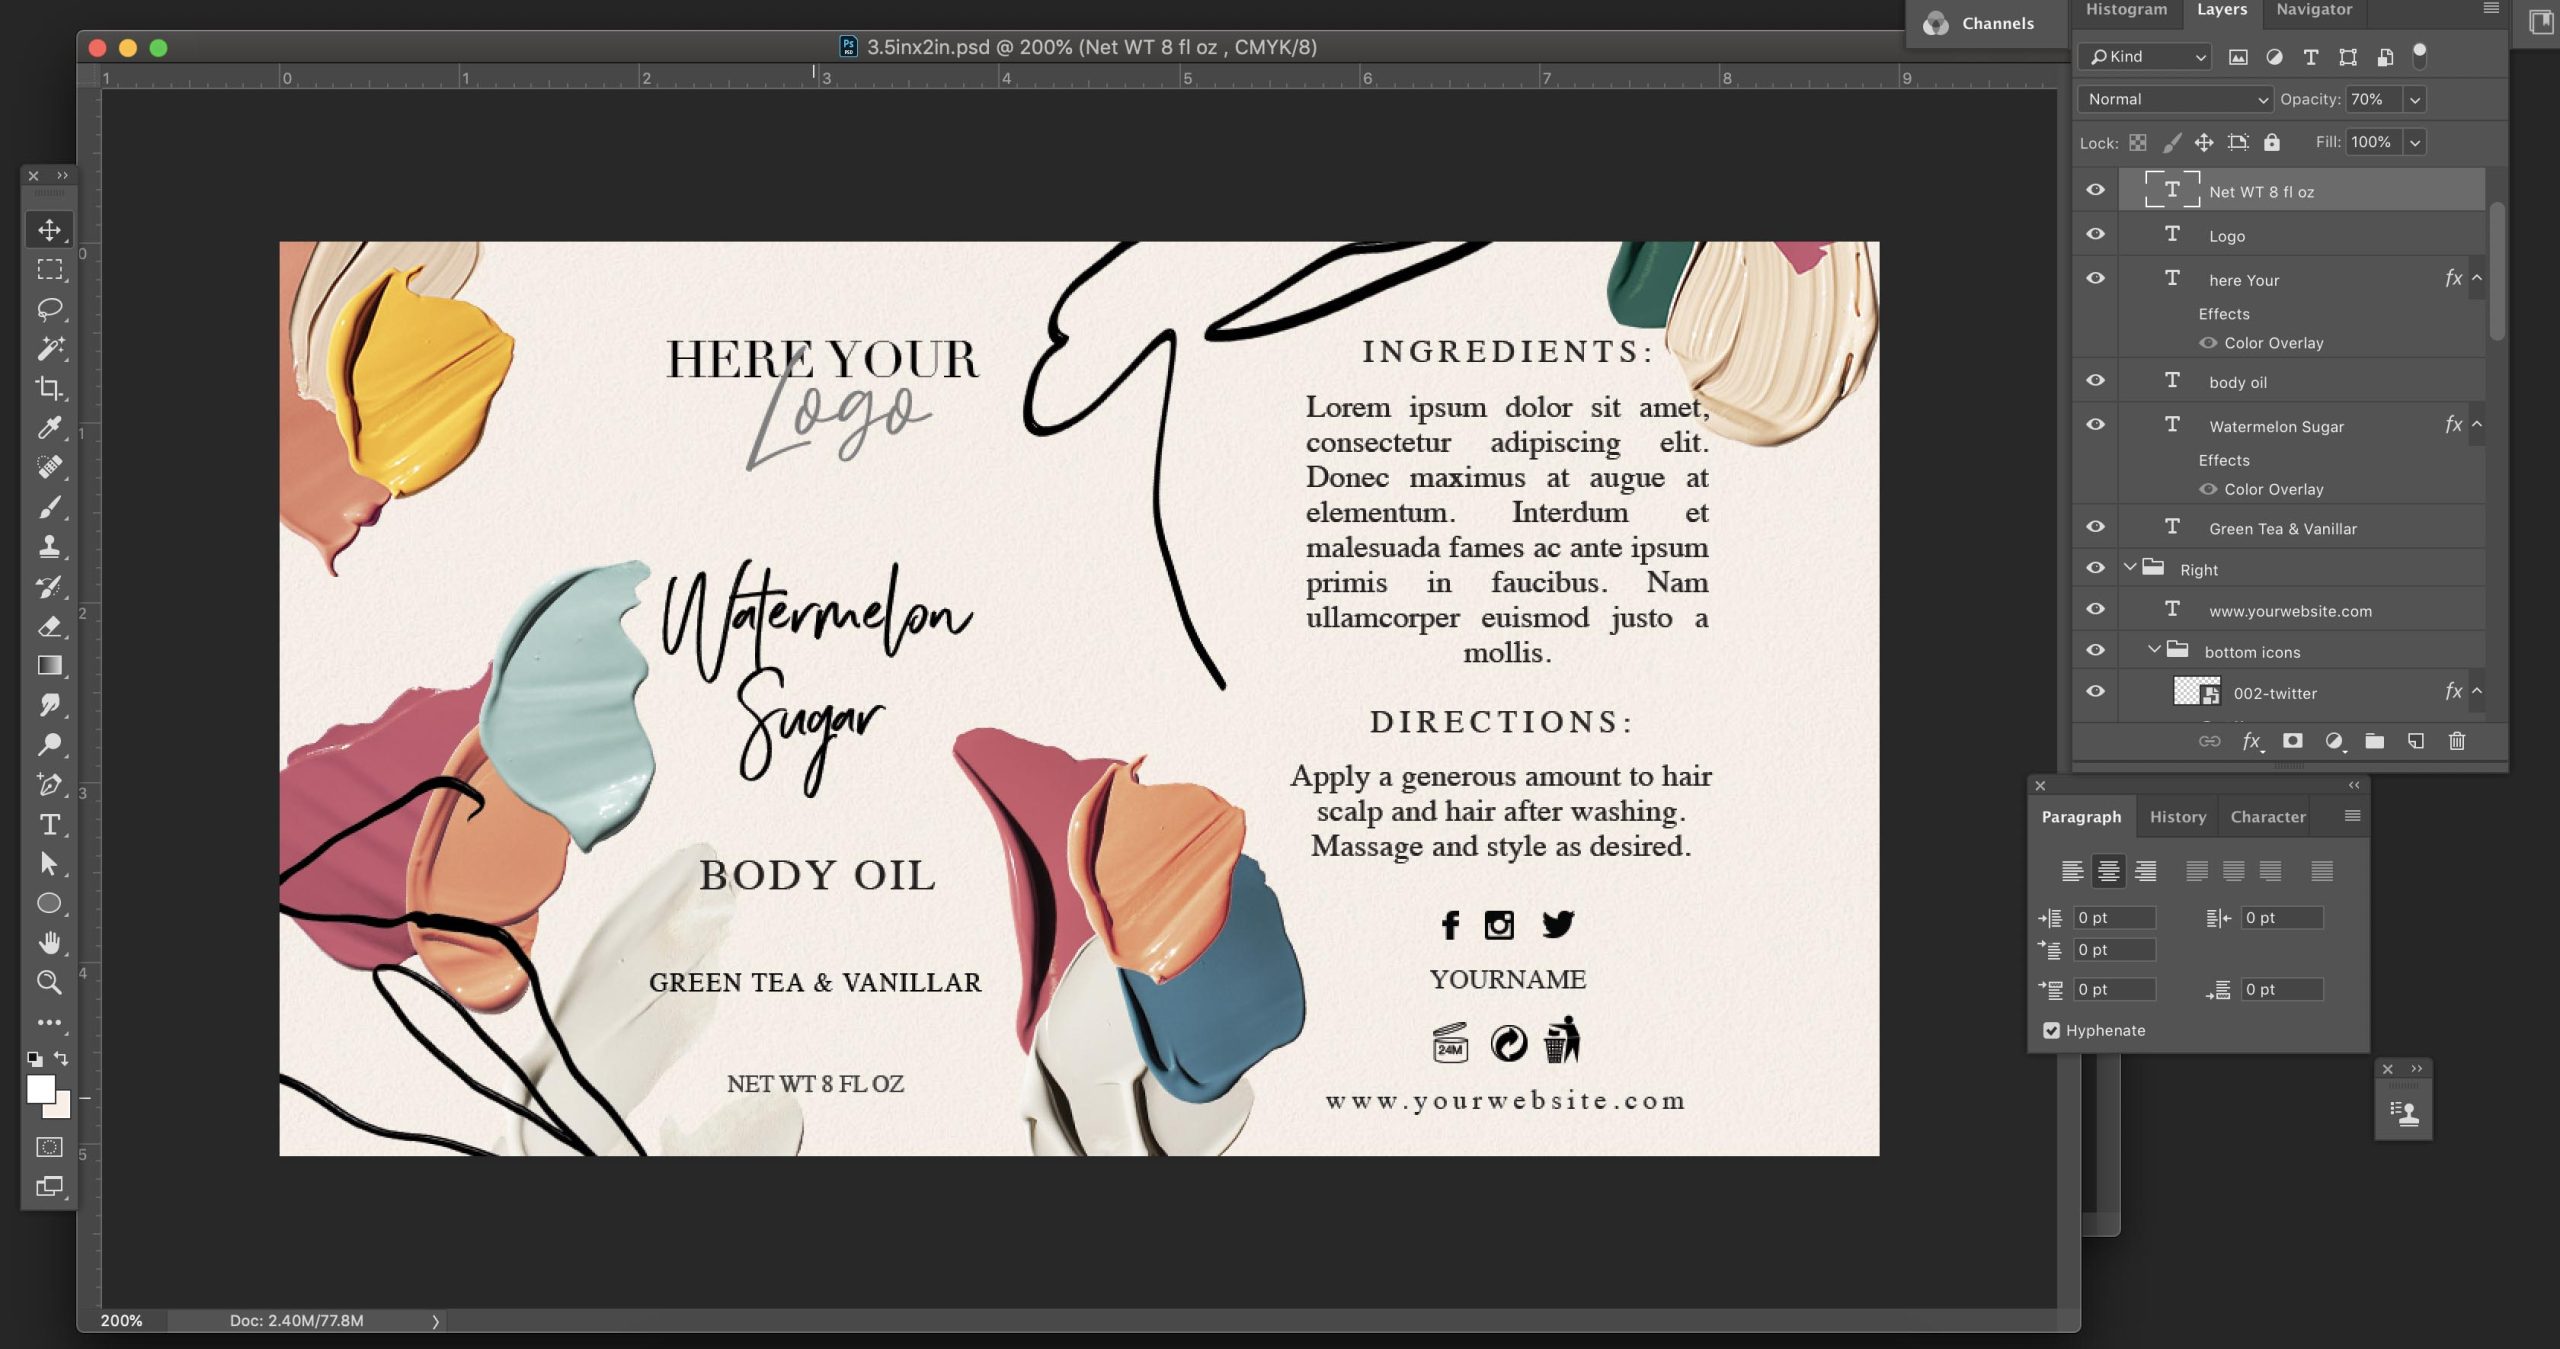Viewport: 2560px width, 1349px height.
Task: Uncheck the Hyphenate checkbox
Action: pos(2051,1030)
